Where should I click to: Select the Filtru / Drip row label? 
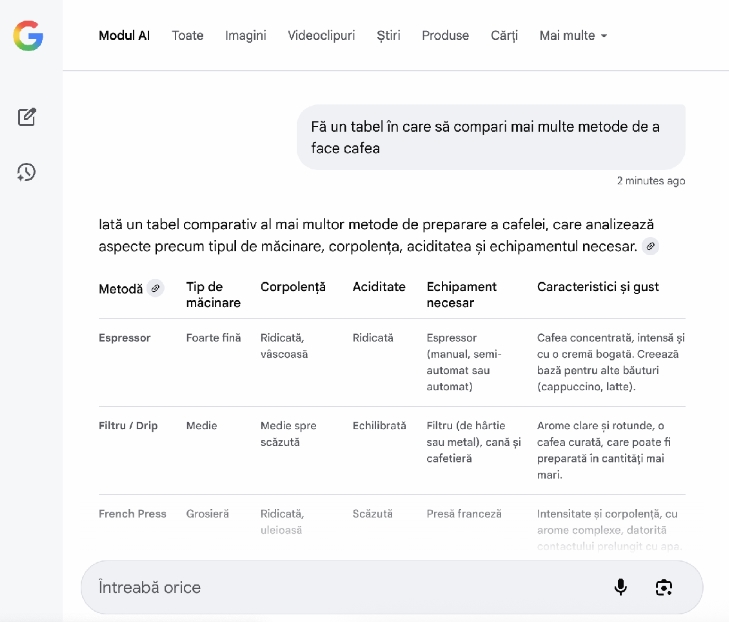[128, 426]
